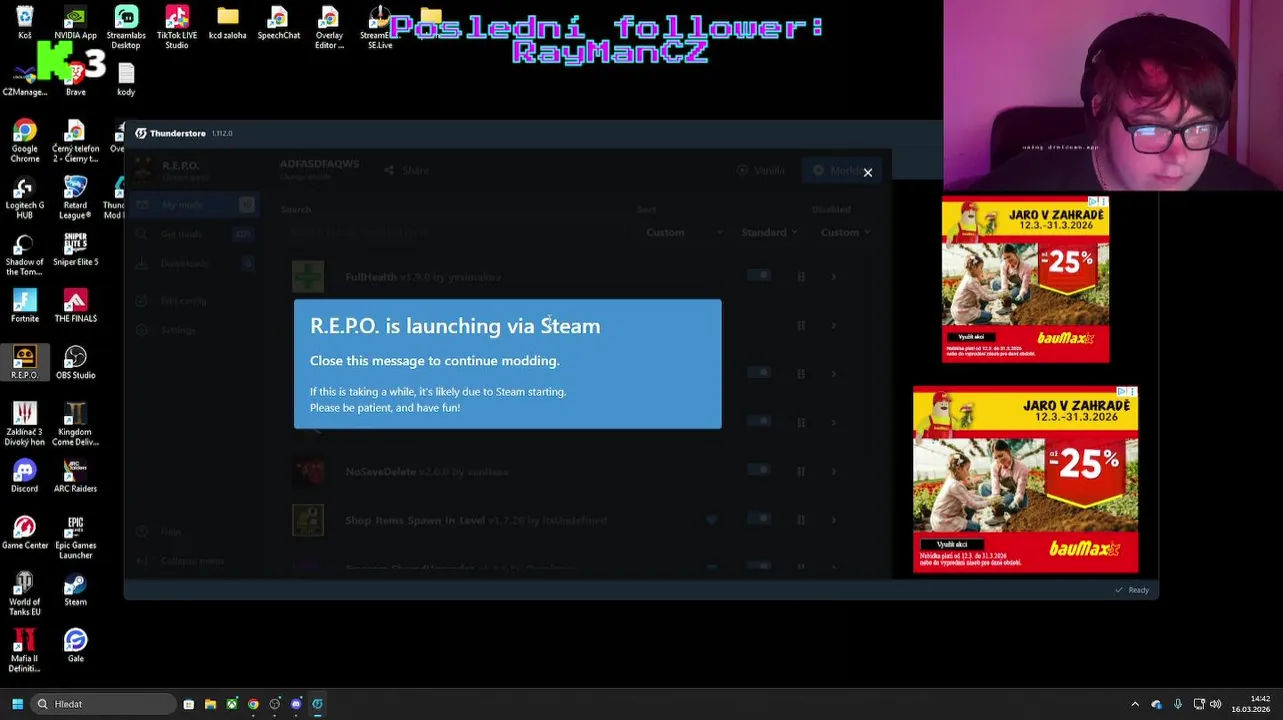This screenshot has height=720, width=1283.
Task: Open the Standard sort direction dropdown
Action: [x=769, y=232]
